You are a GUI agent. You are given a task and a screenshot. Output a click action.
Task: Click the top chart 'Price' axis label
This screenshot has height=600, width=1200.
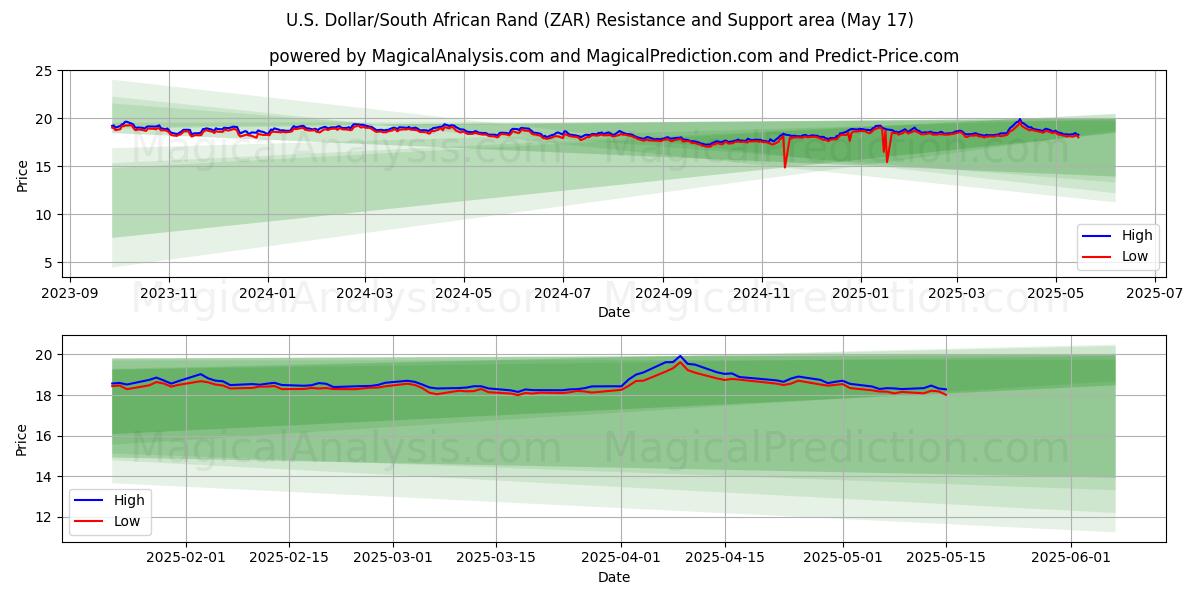(x=22, y=174)
